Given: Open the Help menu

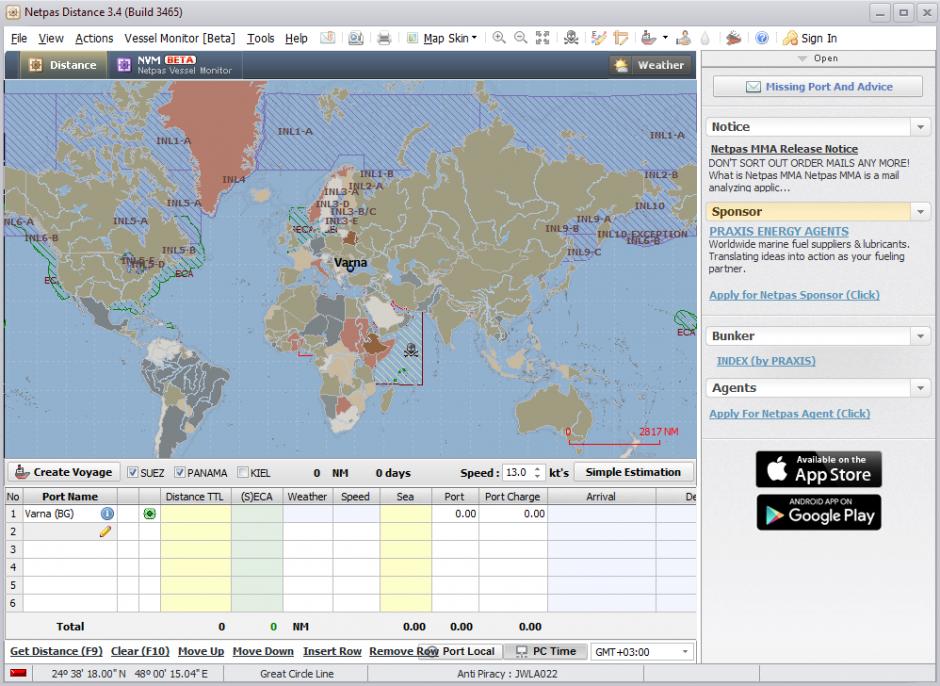Looking at the screenshot, I should click(296, 38).
